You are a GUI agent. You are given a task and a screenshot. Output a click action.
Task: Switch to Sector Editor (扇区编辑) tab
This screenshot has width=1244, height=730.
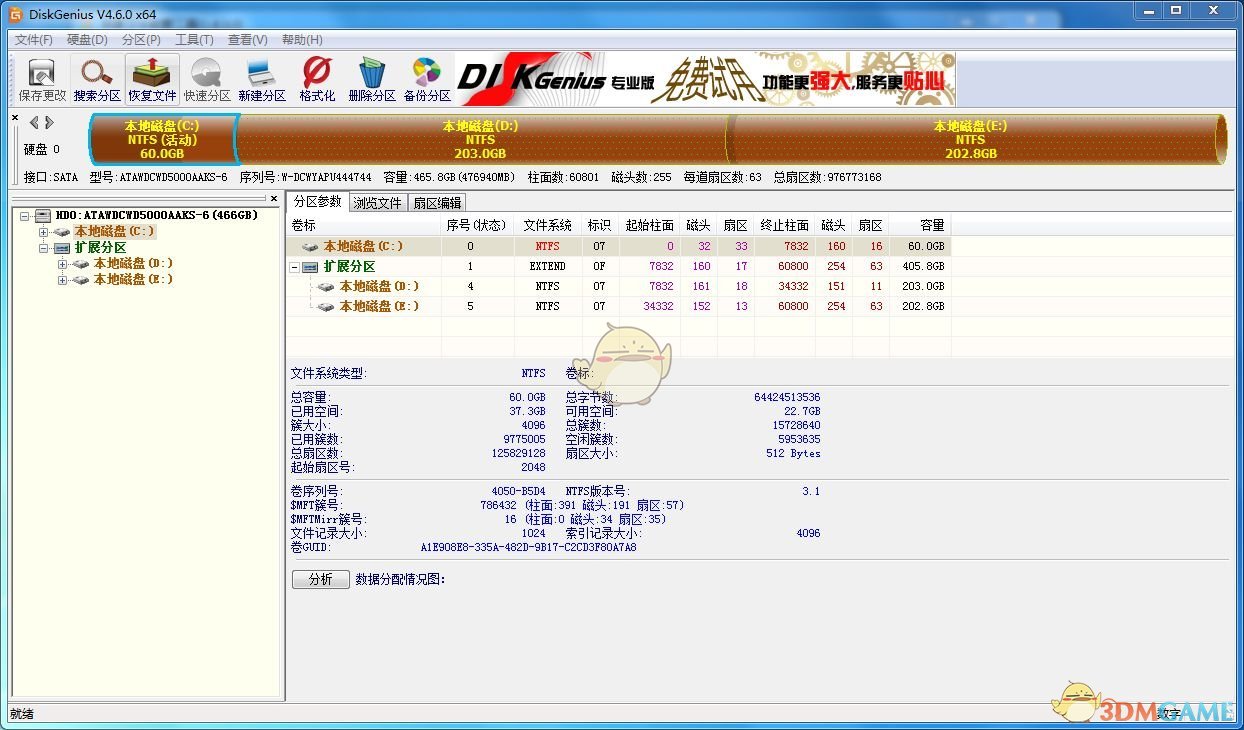point(437,203)
